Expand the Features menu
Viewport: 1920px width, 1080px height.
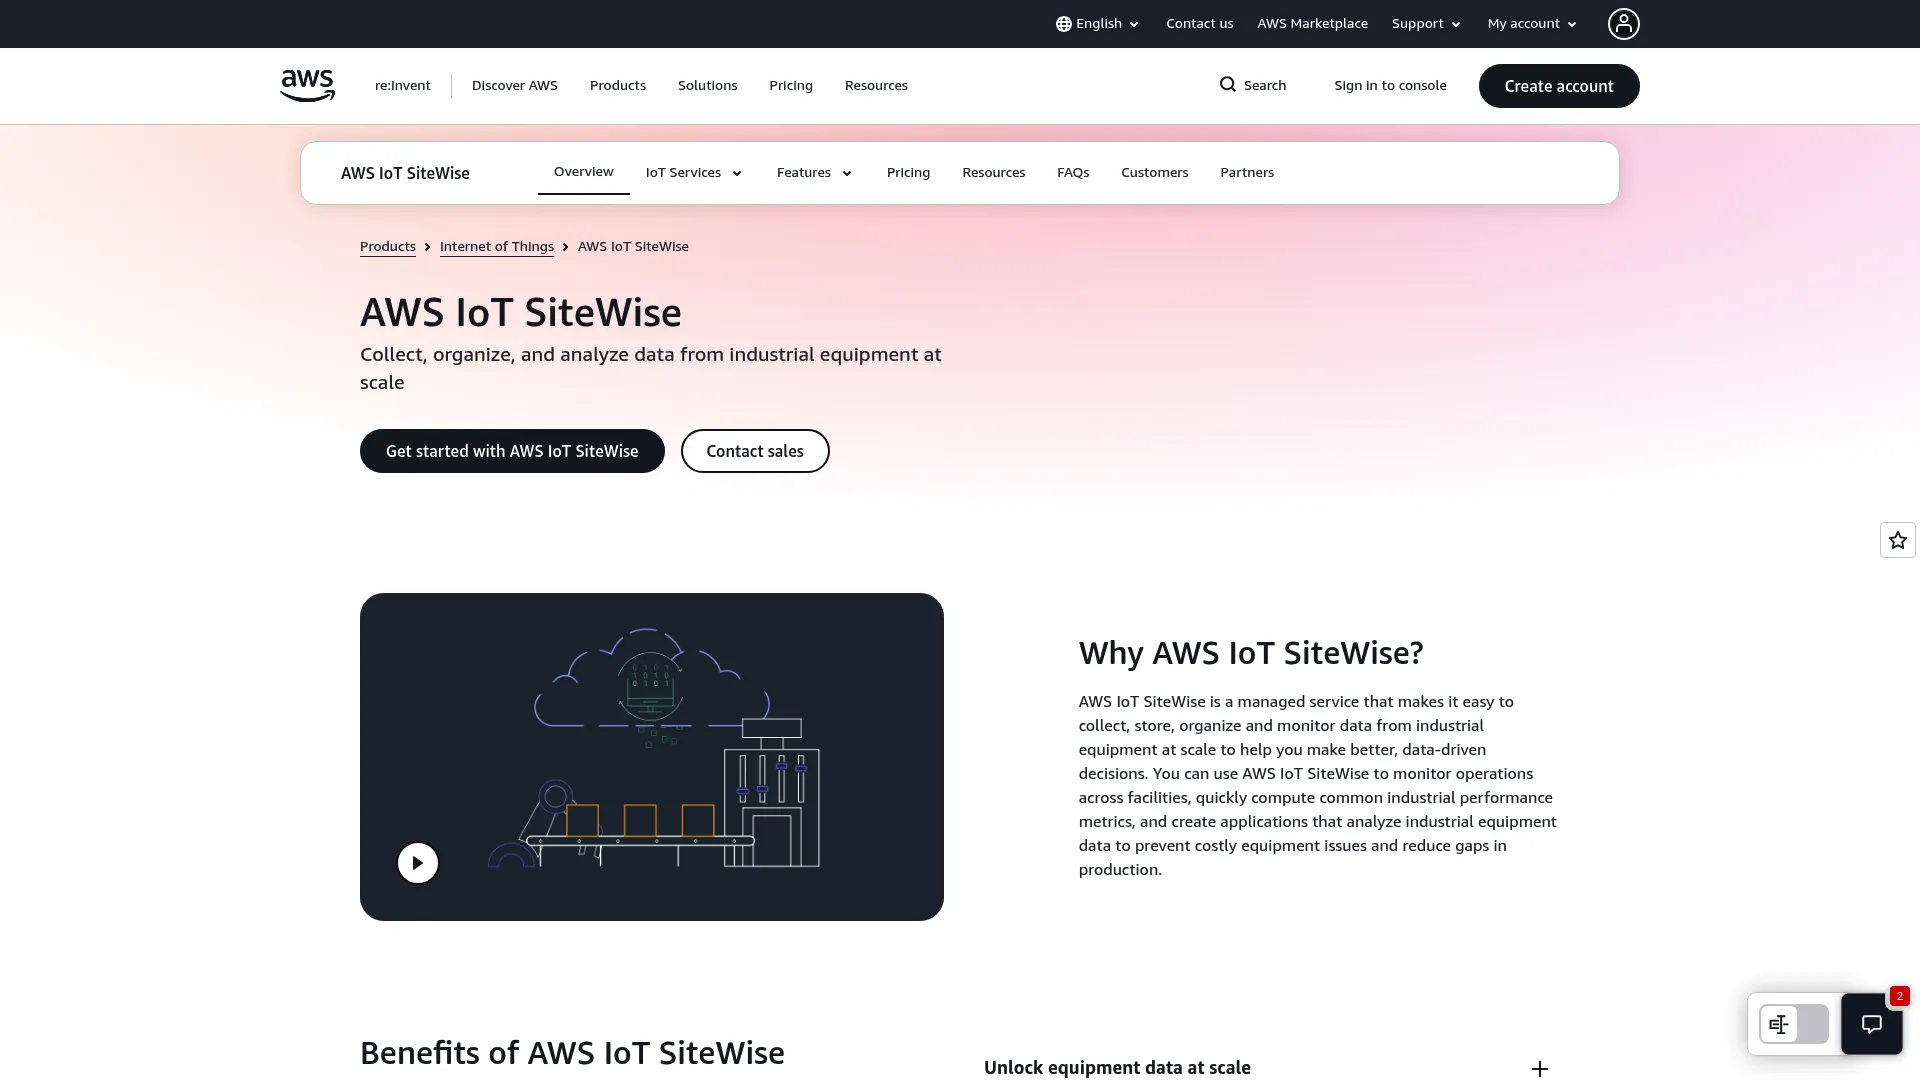coord(814,173)
